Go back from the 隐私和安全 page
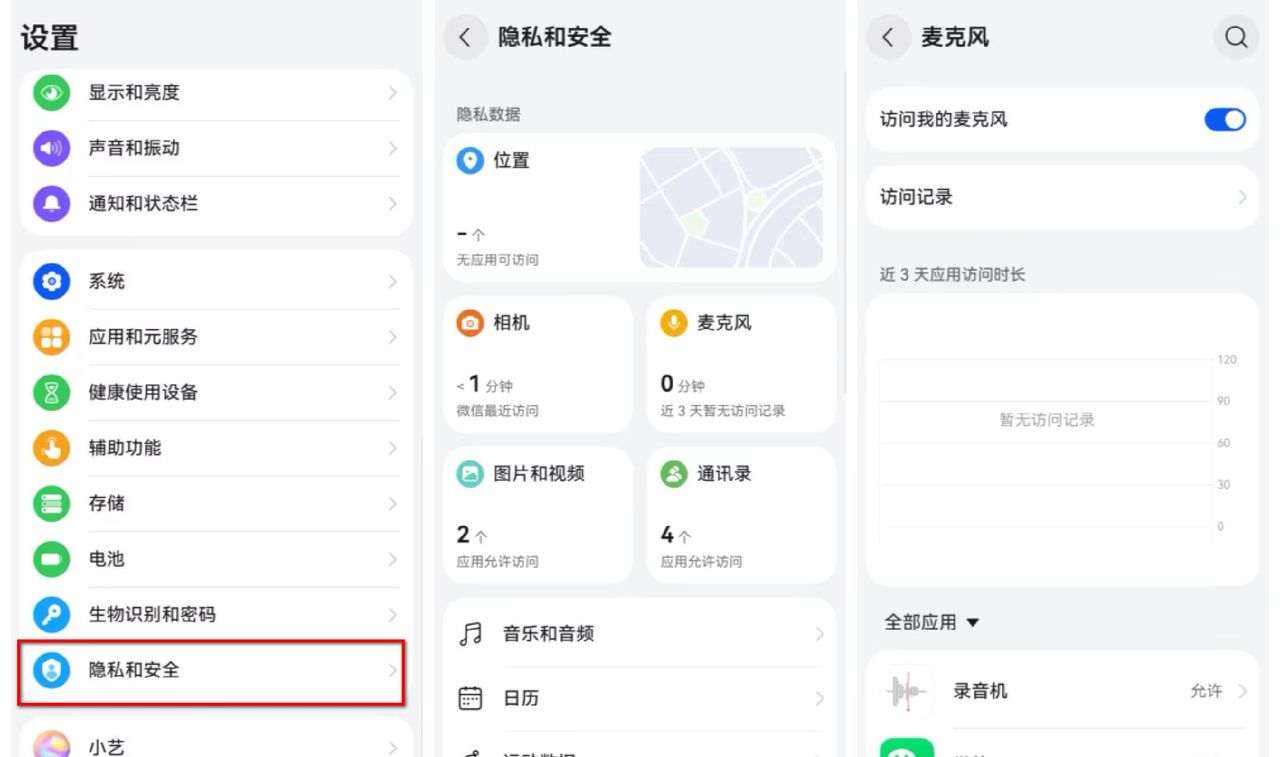This screenshot has width=1280, height=757. 464,37
